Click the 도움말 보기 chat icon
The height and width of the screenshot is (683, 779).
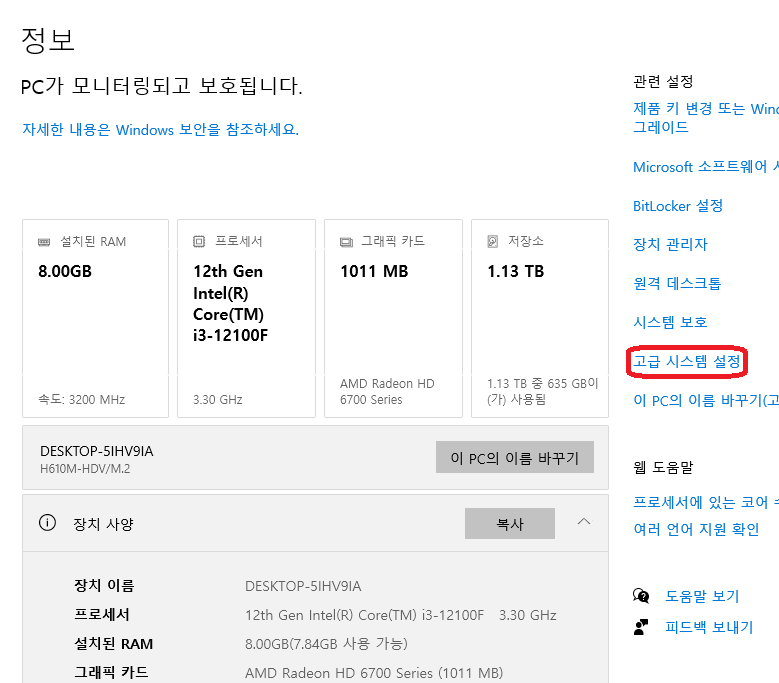click(641, 596)
